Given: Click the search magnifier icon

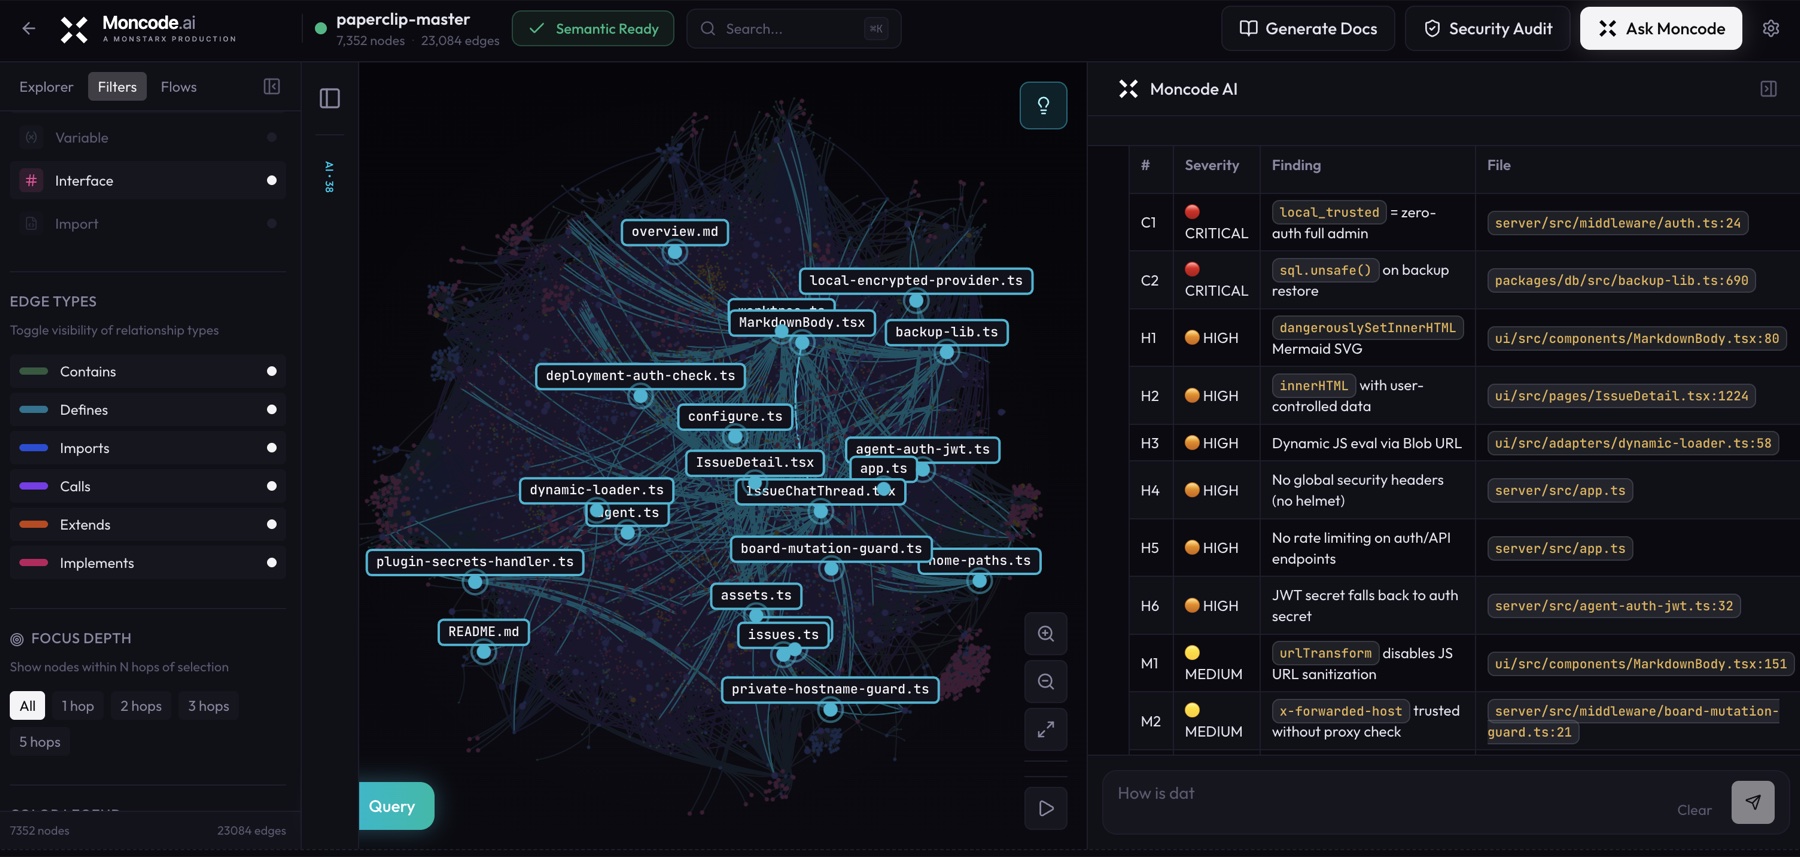Looking at the screenshot, I should (x=708, y=28).
